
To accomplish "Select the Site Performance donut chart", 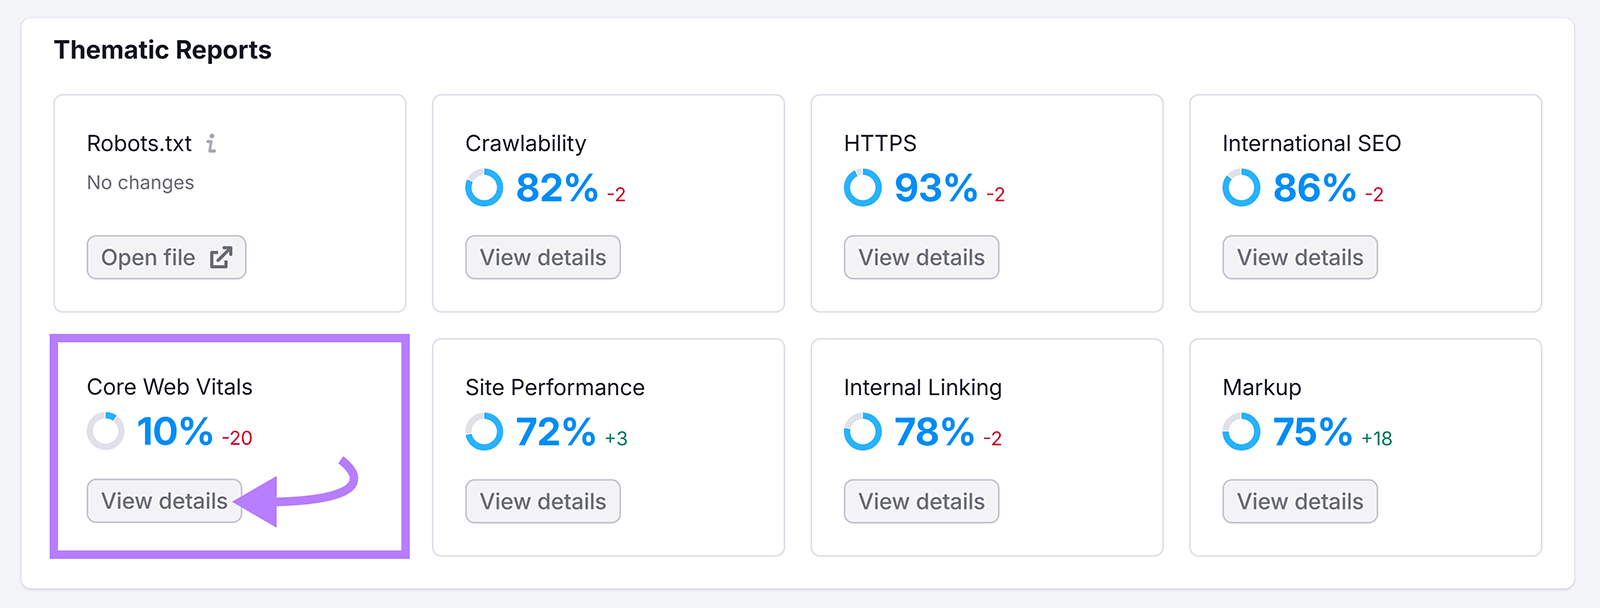I will pos(483,432).
